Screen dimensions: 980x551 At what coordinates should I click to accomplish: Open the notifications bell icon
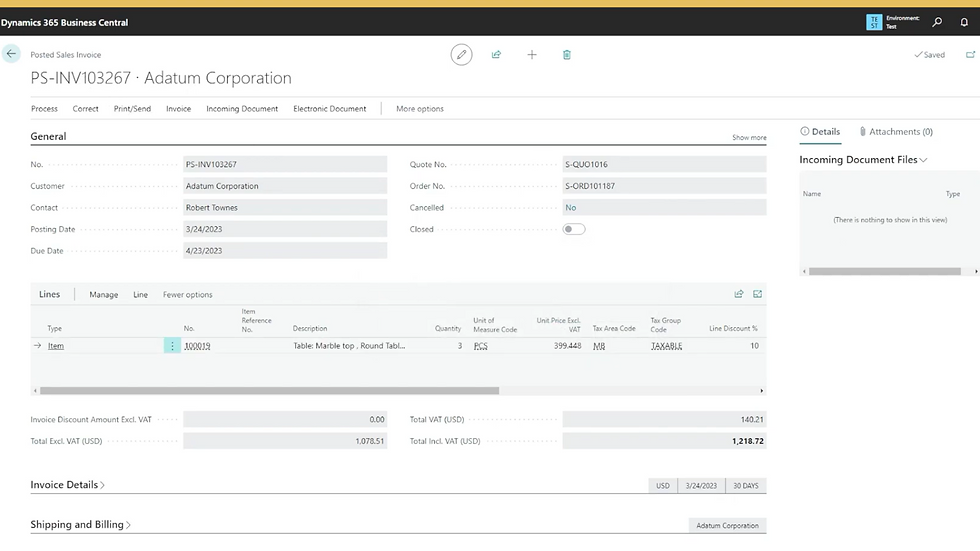point(964,22)
